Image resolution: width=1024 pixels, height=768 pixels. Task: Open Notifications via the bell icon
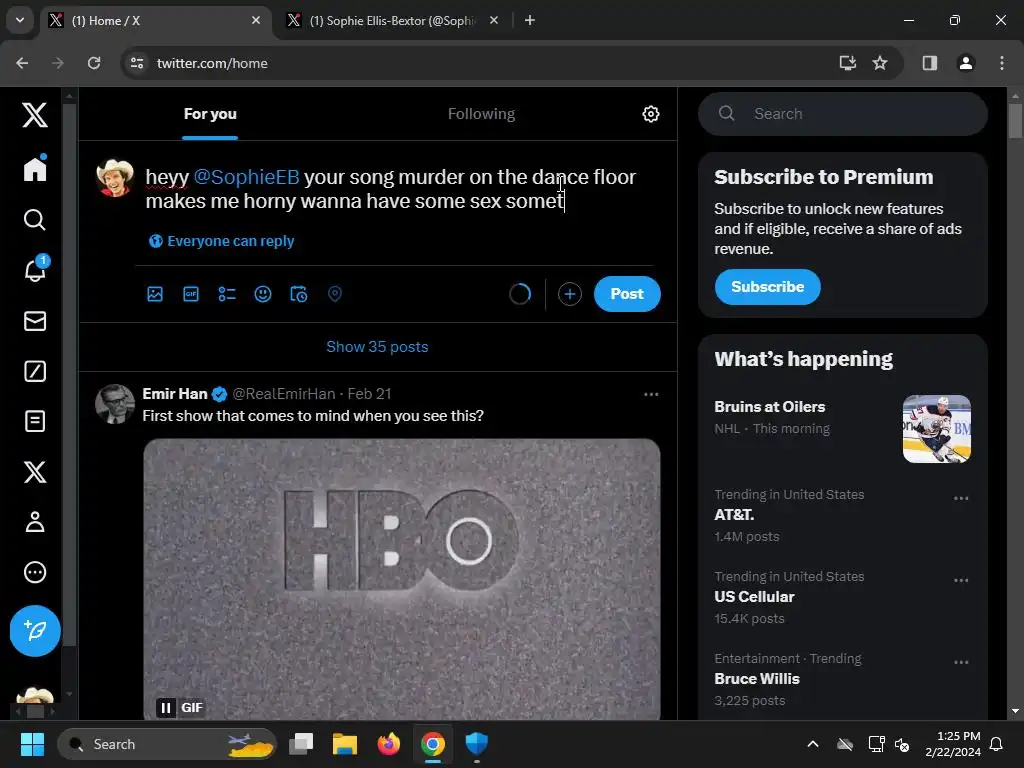(x=35, y=270)
